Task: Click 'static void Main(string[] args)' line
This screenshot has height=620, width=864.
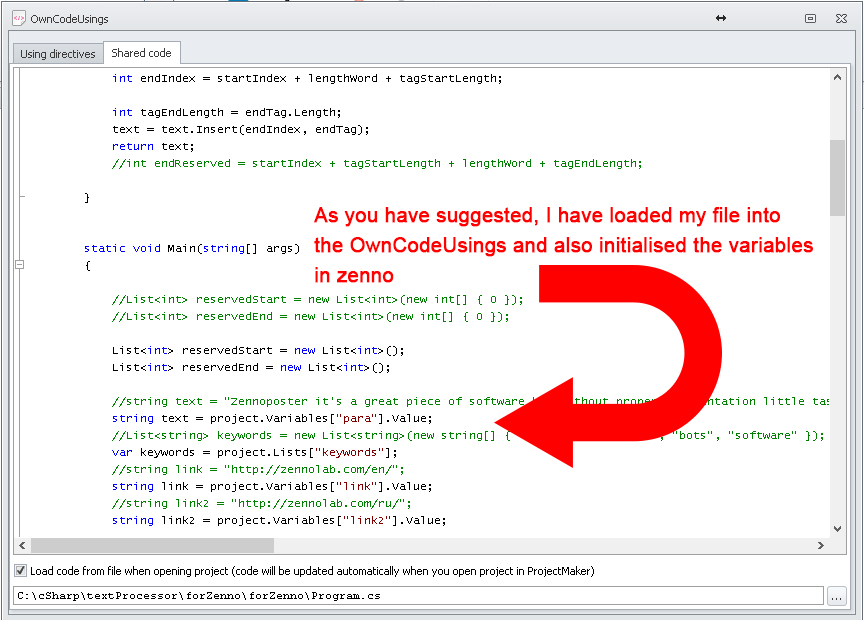Action: click(x=192, y=249)
